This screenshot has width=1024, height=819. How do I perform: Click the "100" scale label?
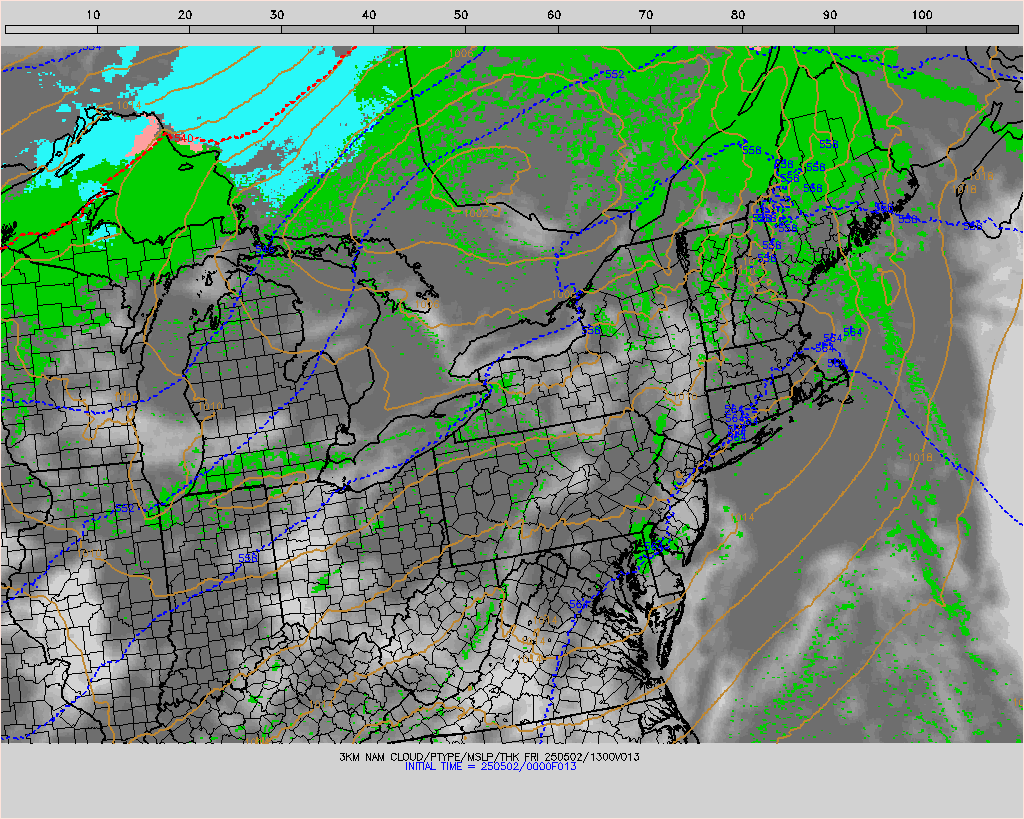tap(922, 14)
